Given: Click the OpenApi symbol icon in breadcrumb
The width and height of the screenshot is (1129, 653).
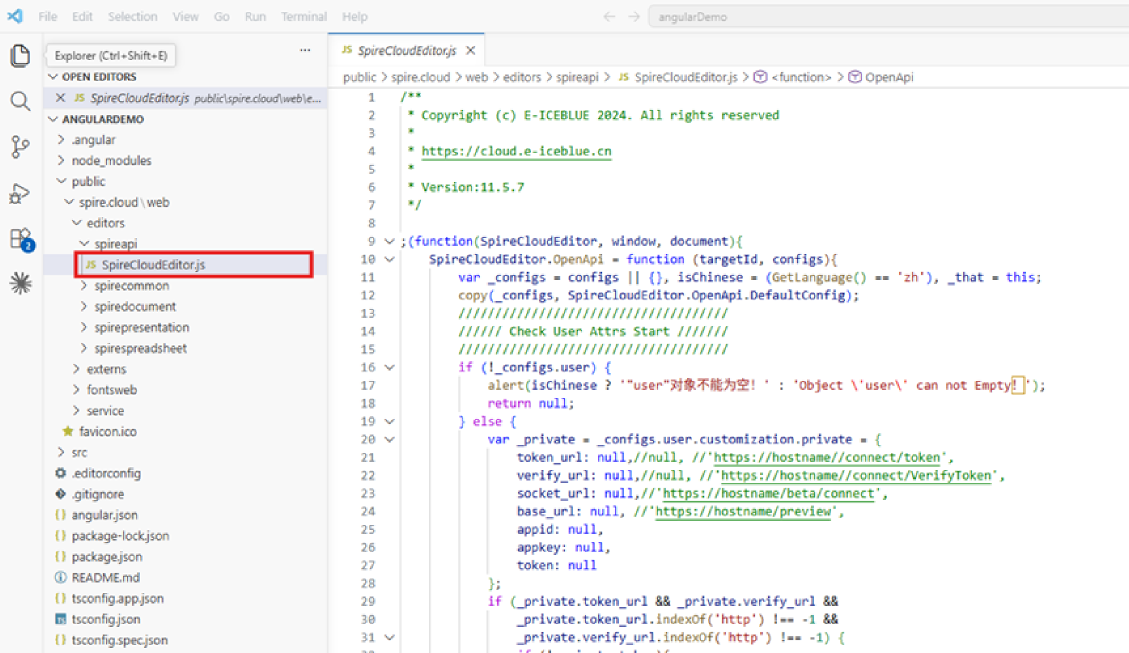Looking at the screenshot, I should coord(855,77).
